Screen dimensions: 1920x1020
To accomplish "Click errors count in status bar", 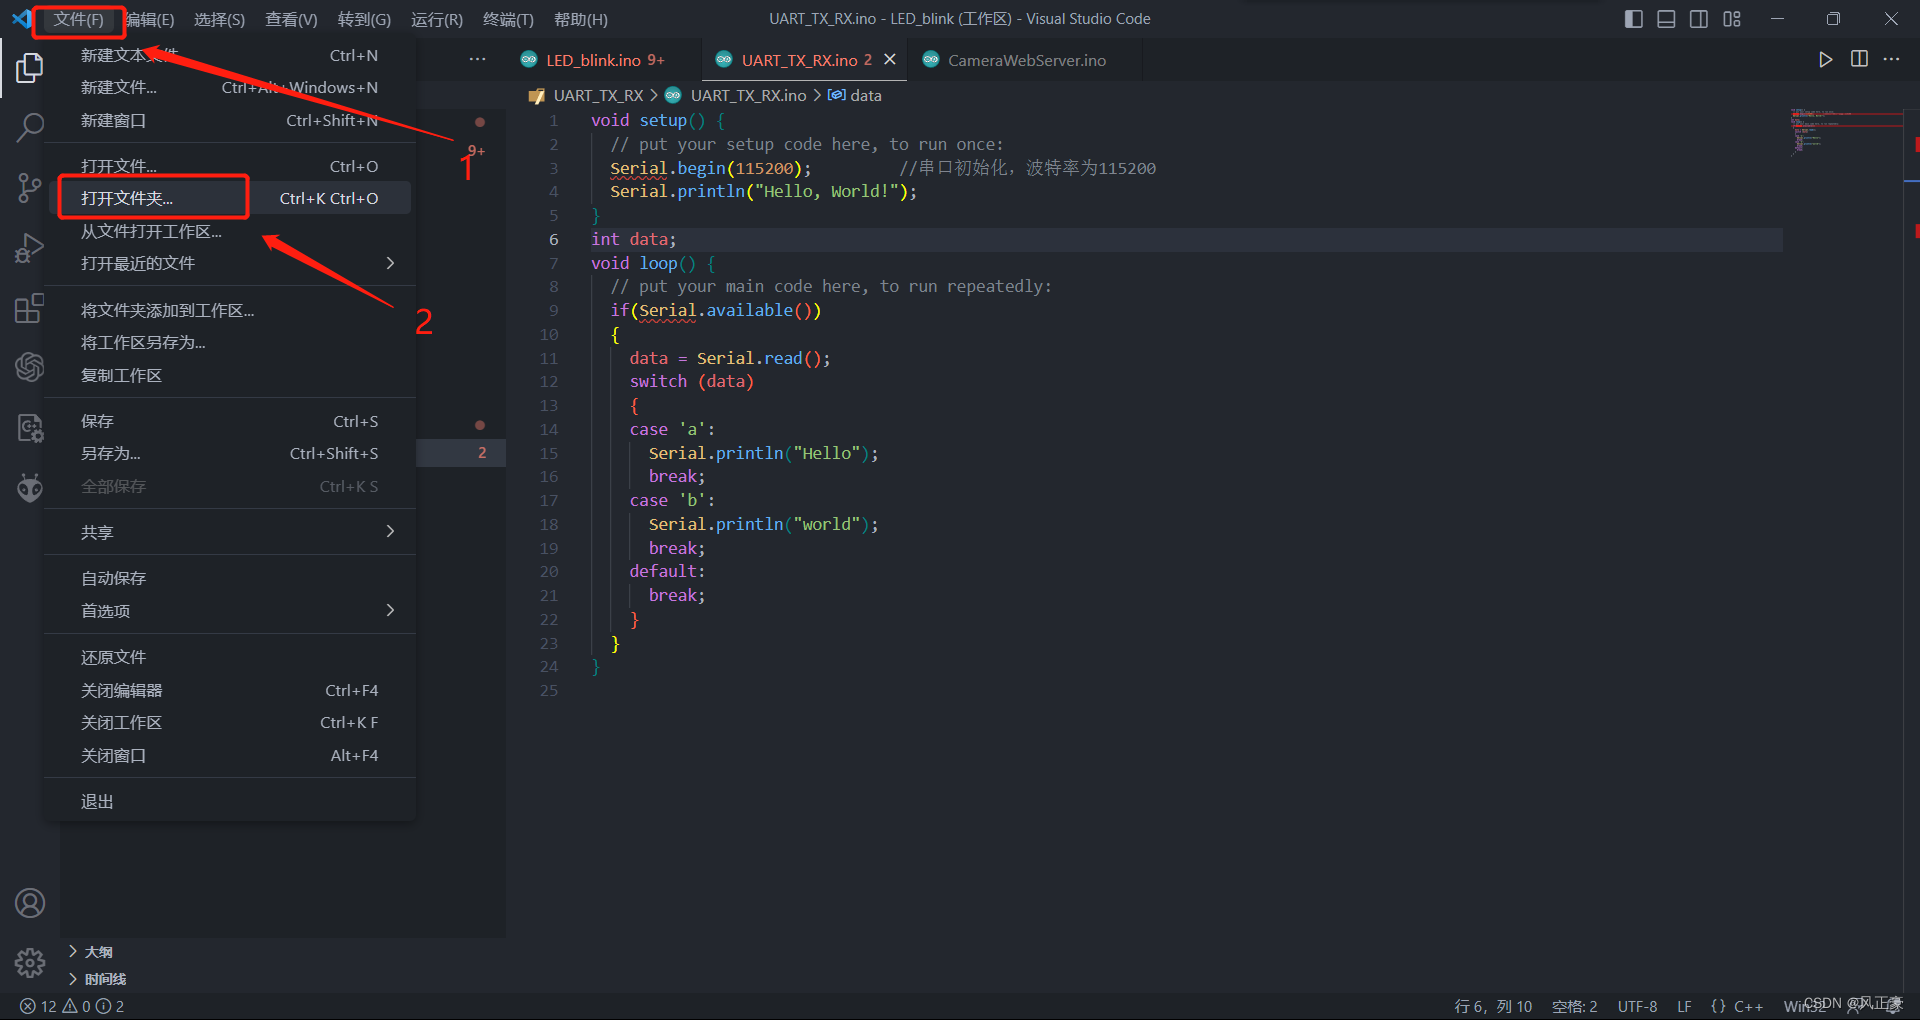I will tap(40, 1006).
